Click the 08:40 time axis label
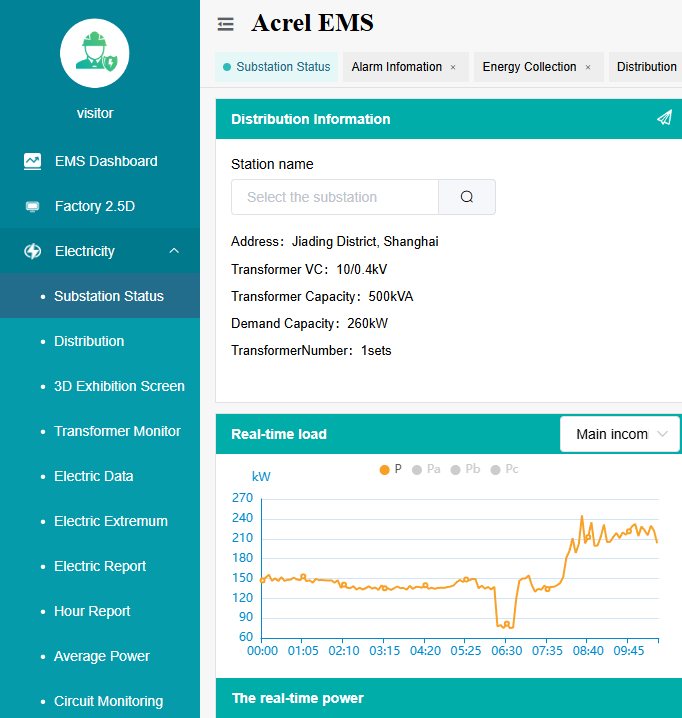Viewport: 682px width, 718px height. tap(588, 651)
